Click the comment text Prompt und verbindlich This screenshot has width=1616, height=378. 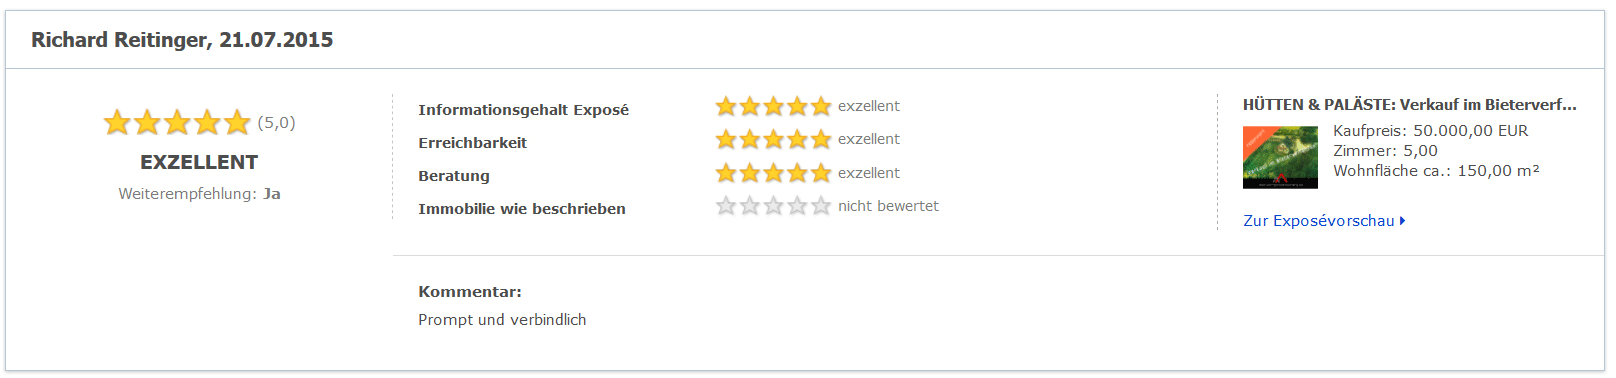coord(502,320)
